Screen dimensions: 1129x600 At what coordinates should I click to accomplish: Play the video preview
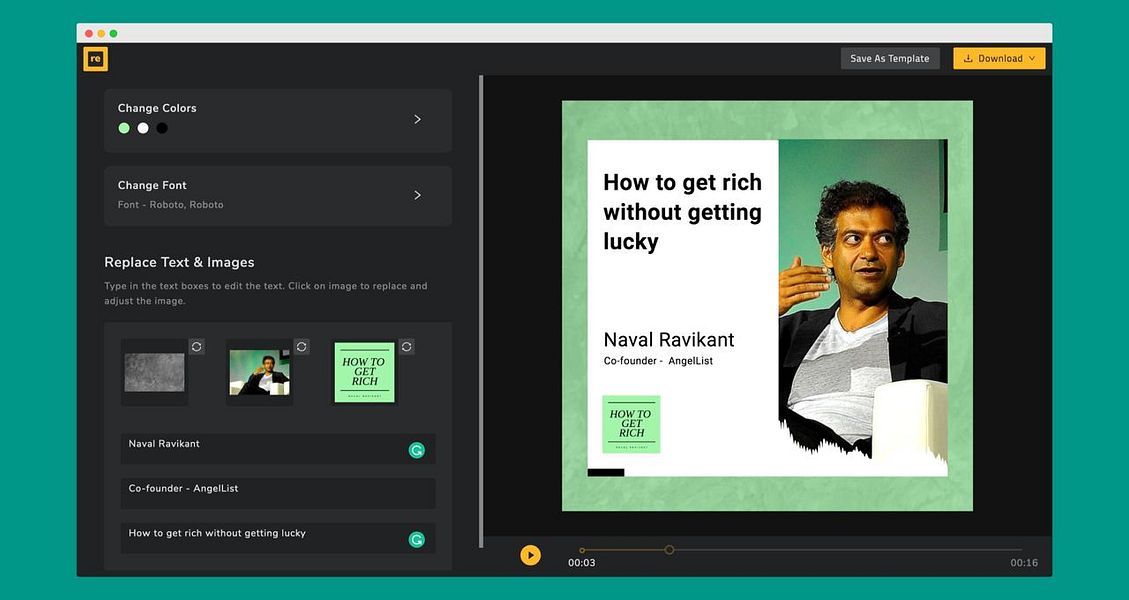(x=530, y=554)
